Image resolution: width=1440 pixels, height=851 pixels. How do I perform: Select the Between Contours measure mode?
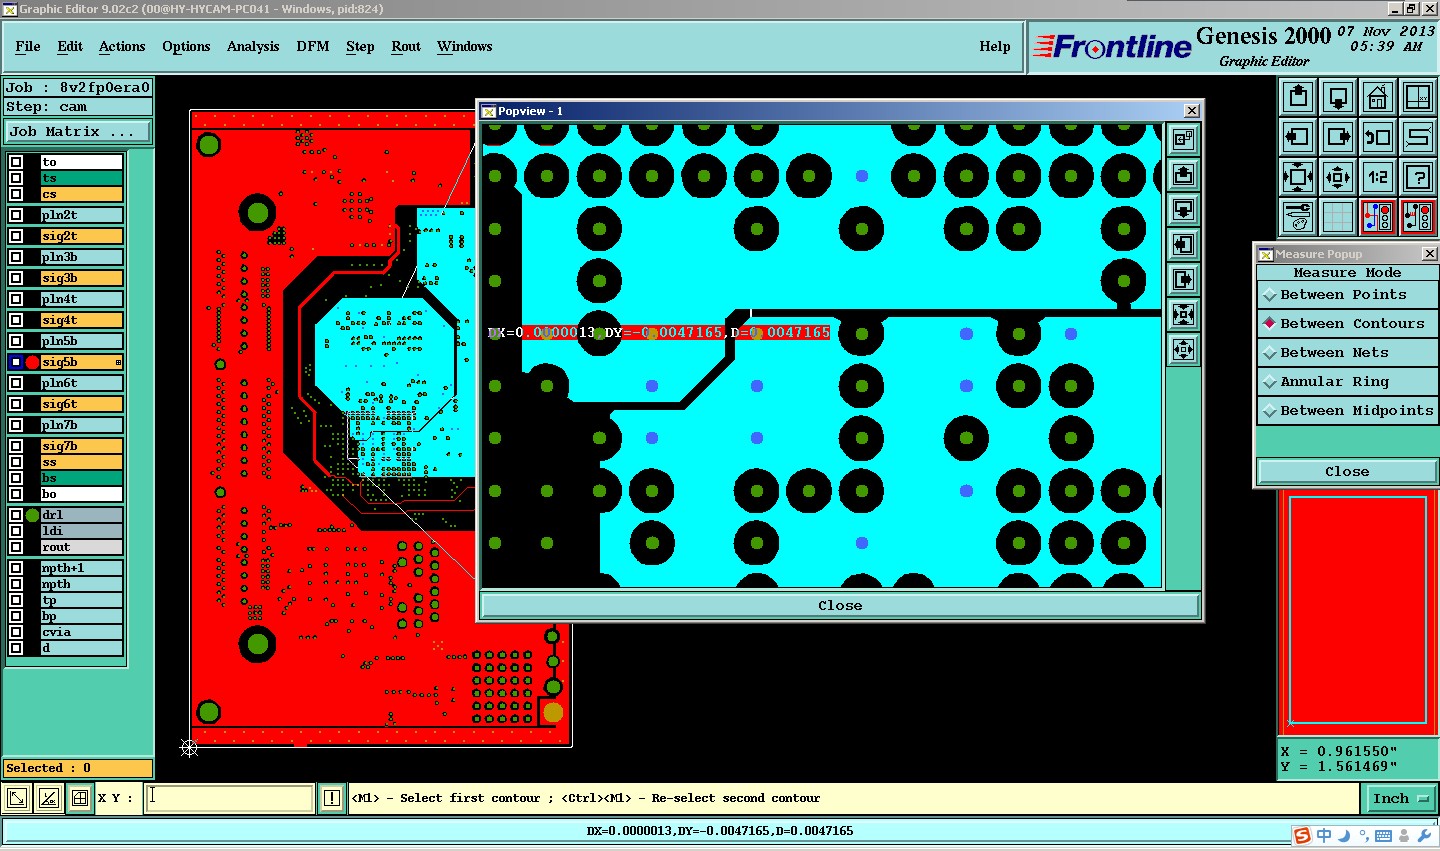click(x=1347, y=324)
